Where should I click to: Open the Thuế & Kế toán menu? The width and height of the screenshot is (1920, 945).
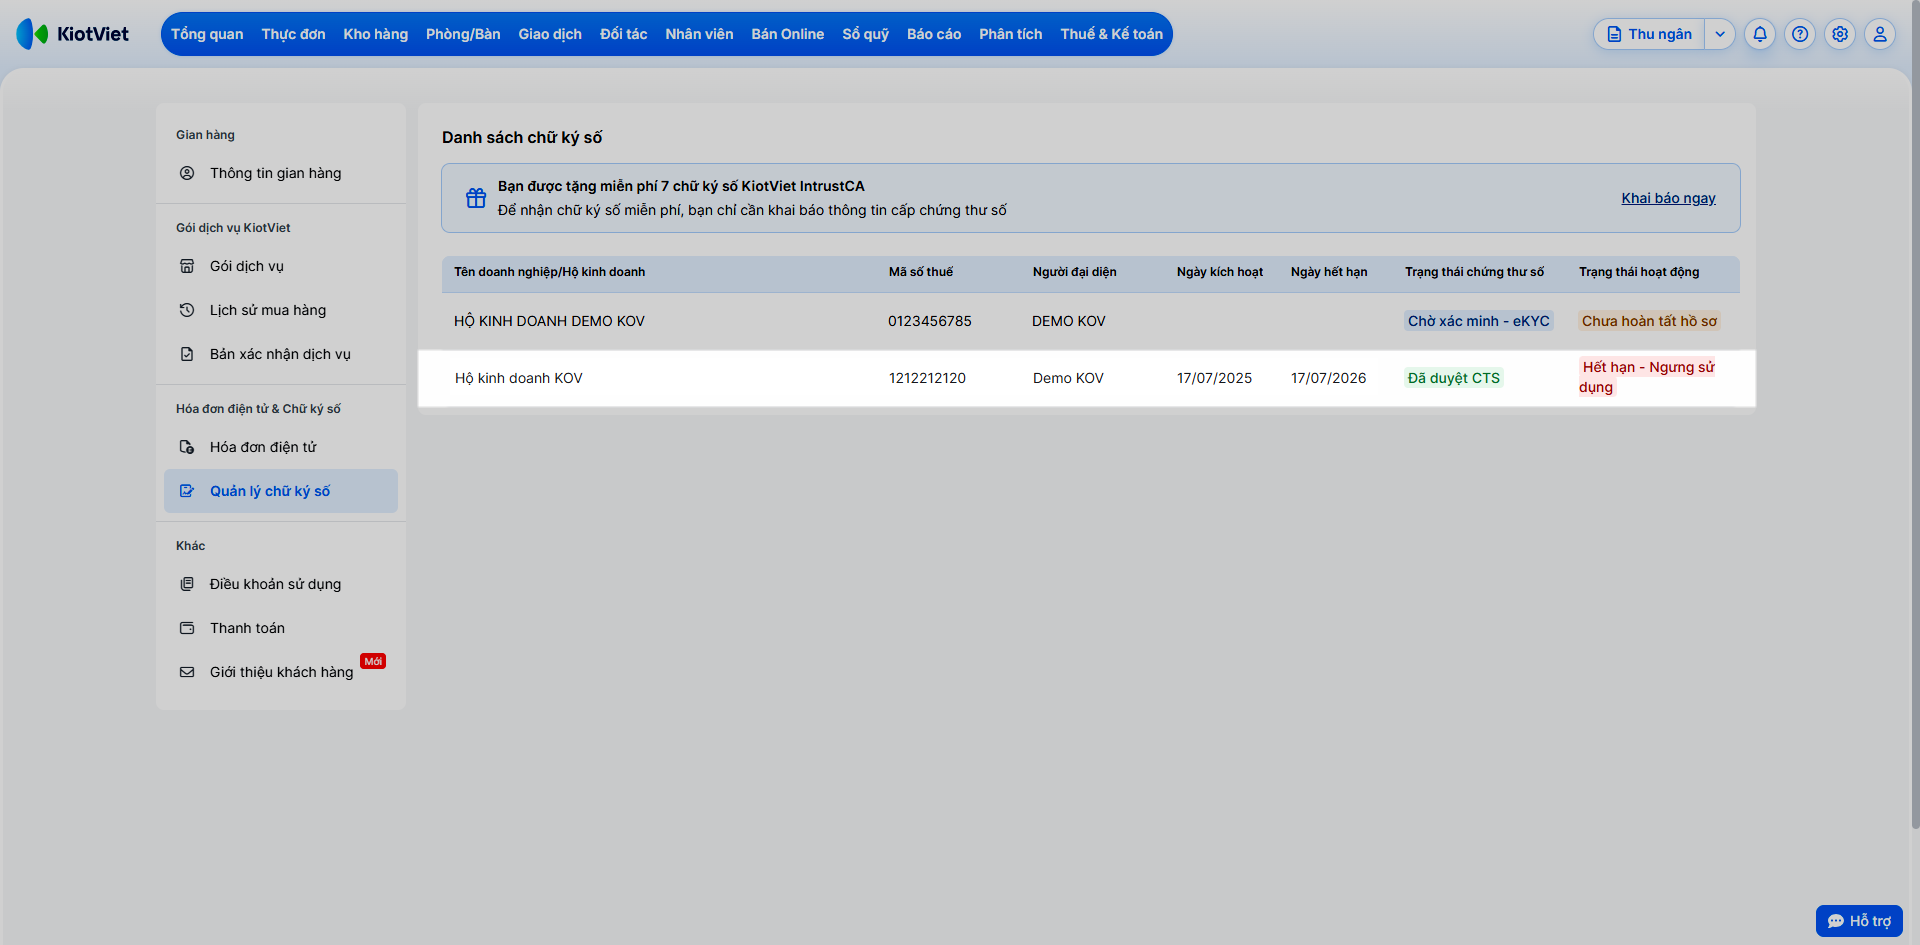click(1112, 34)
